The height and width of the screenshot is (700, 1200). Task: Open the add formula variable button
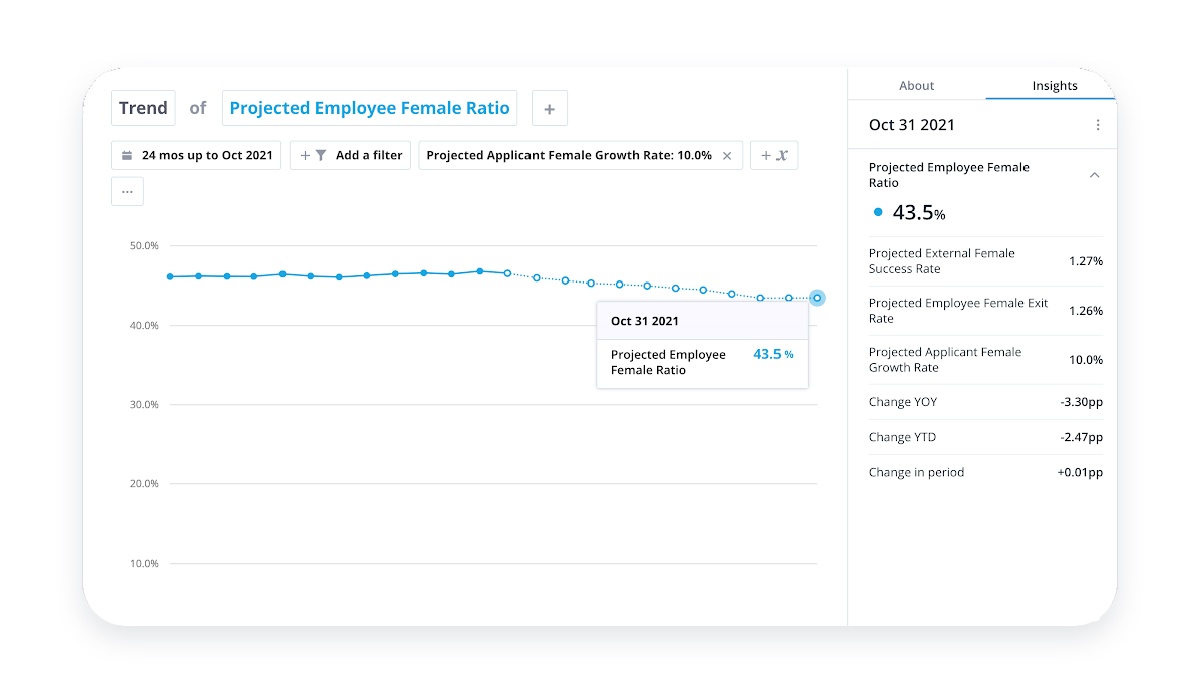(774, 156)
